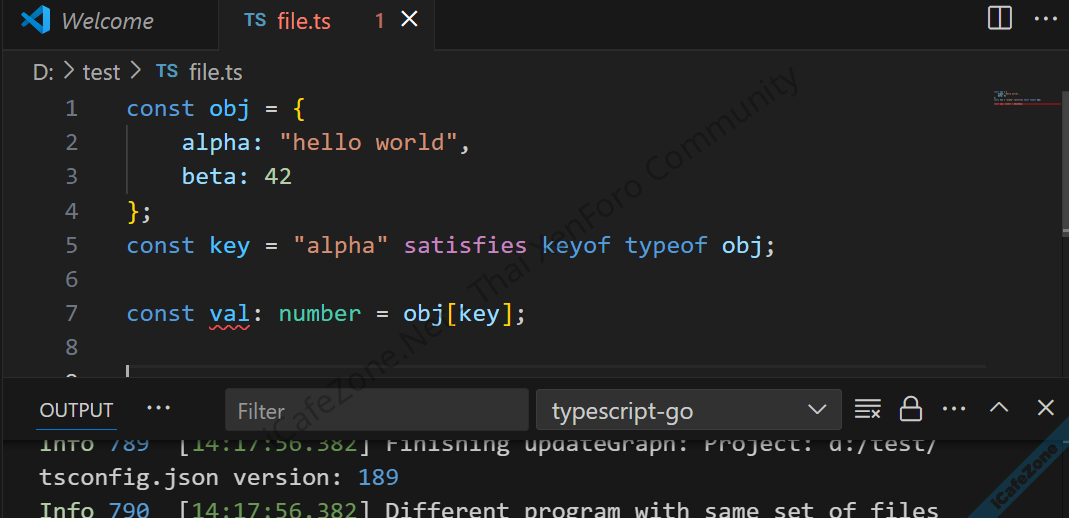Screen dimensions: 1069x518
Task: Close the file.ts tab
Action: pos(409,20)
